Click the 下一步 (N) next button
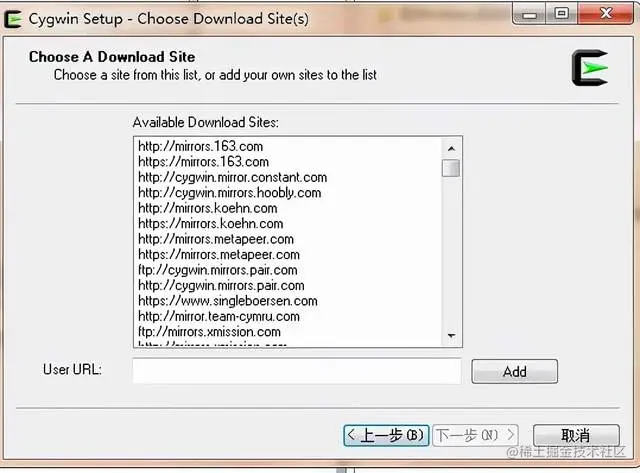The image size is (640, 473). pos(476,435)
